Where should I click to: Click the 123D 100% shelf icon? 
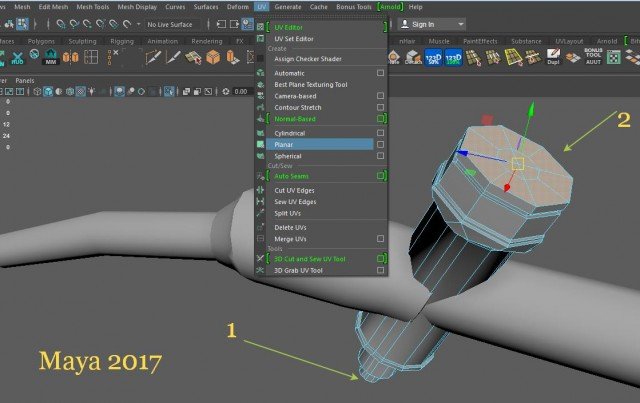453,58
